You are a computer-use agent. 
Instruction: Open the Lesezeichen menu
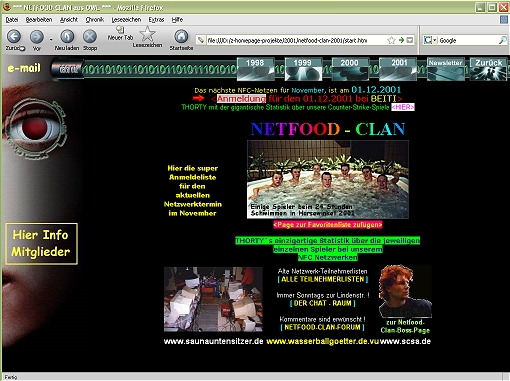coord(126,20)
